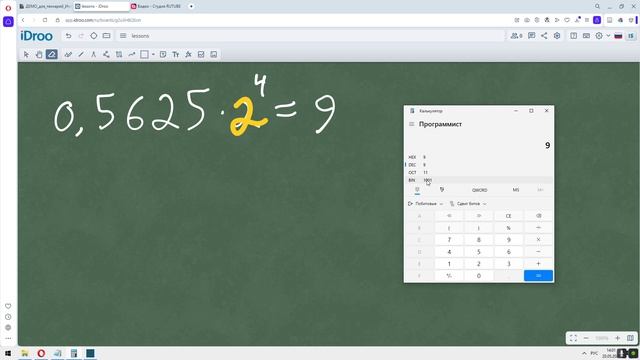Reload the browser page
Screen dimensions: 640x360
[45, 20]
